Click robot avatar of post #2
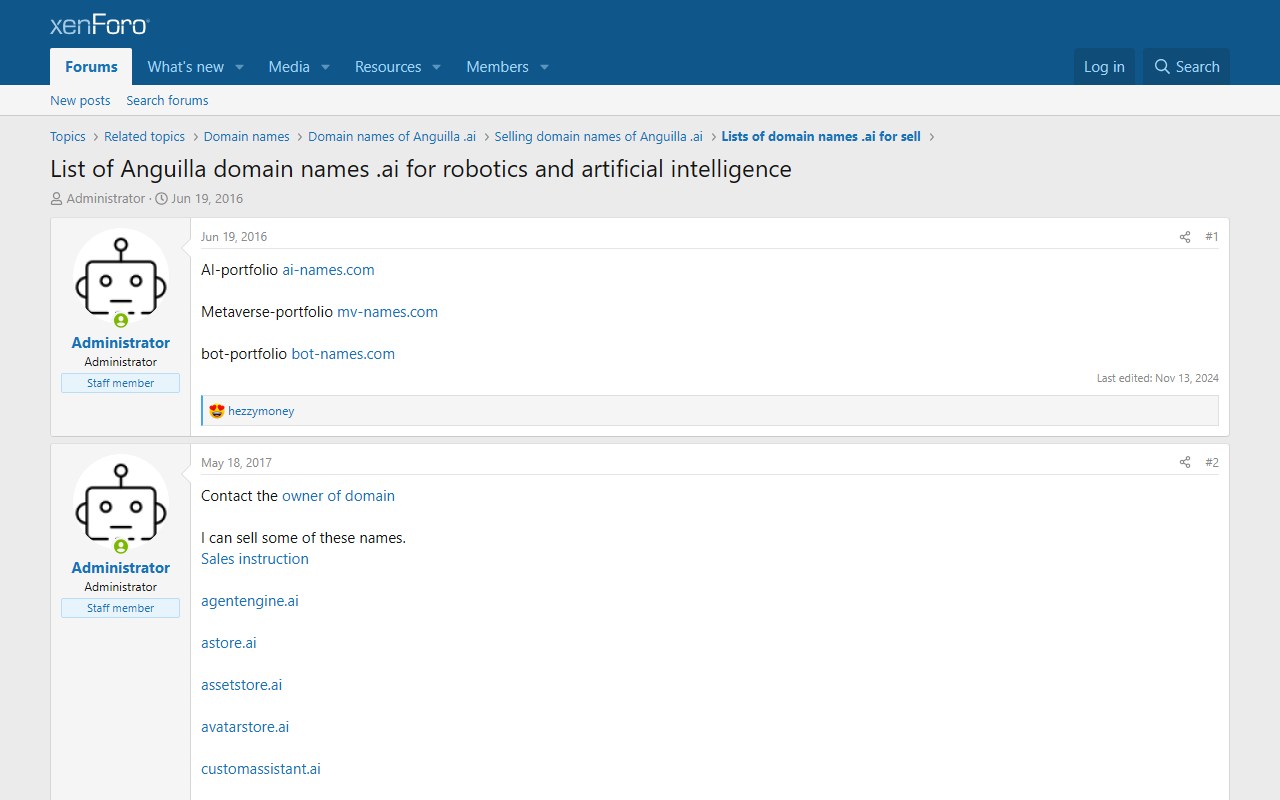The image size is (1280, 800). pos(121,502)
